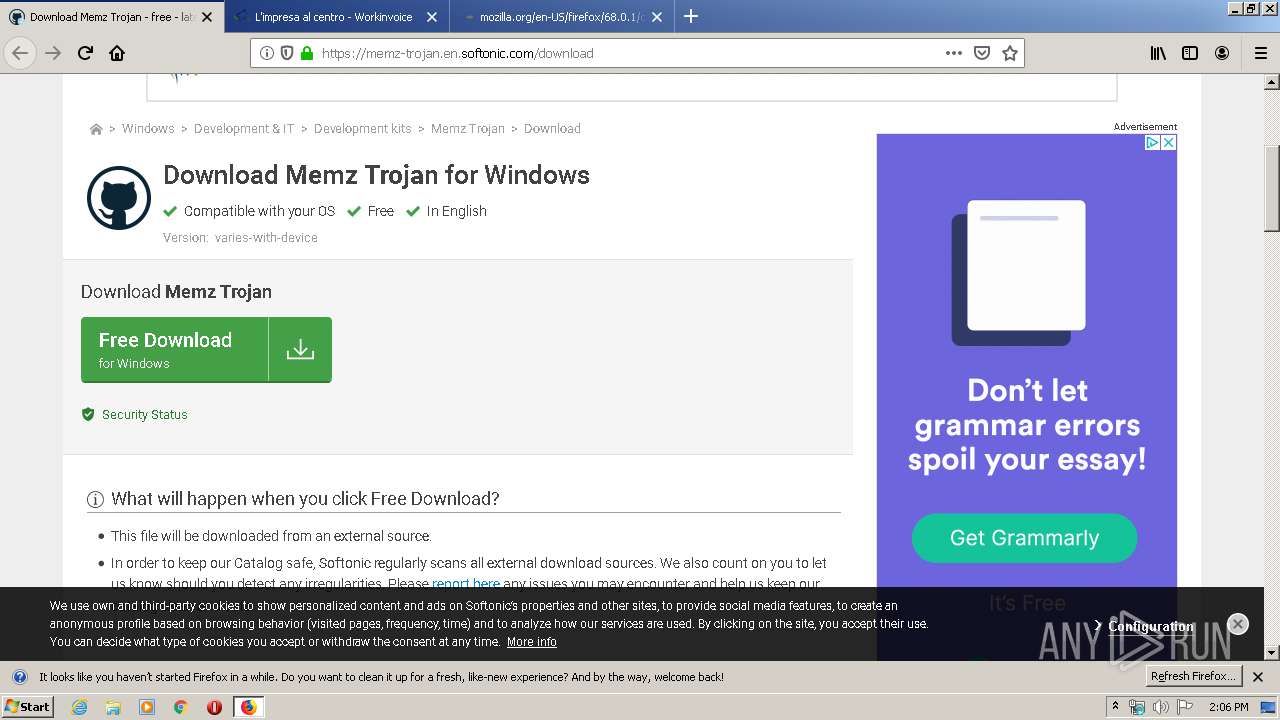
Task: Launch Internet Explorer from taskbar
Action: [79, 707]
